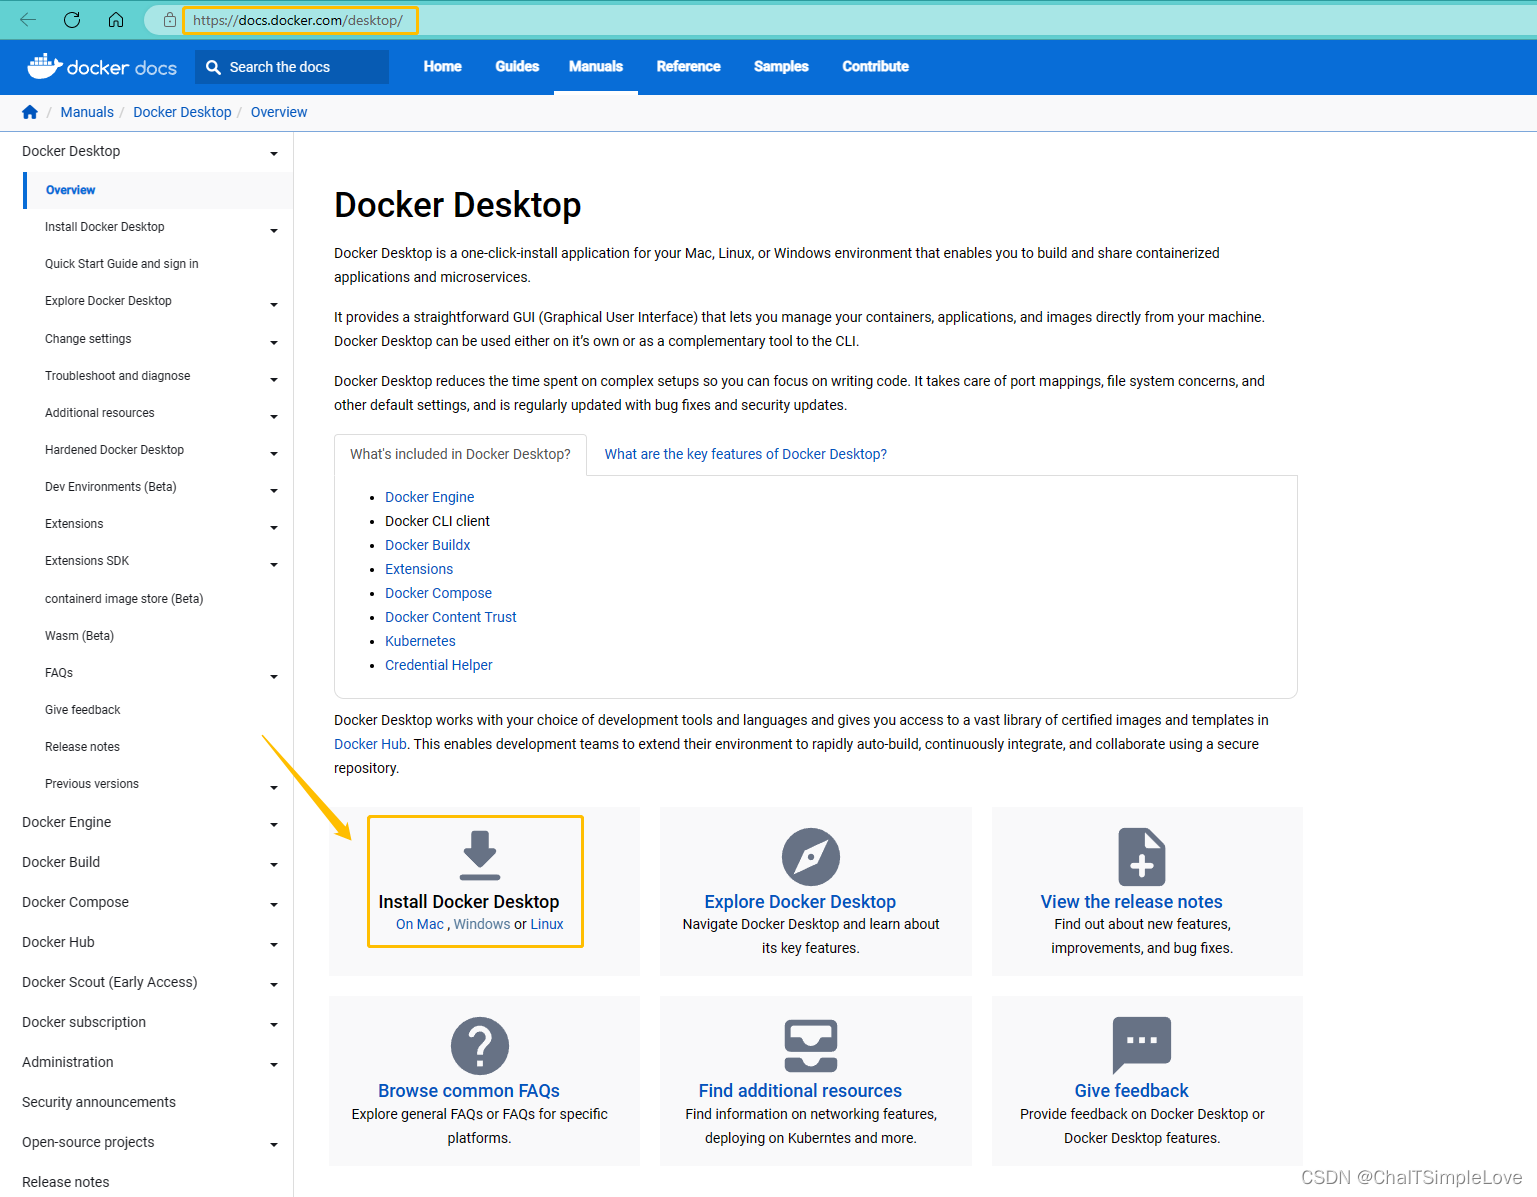Switch to the key features tab
This screenshot has width=1537, height=1197.
click(744, 454)
